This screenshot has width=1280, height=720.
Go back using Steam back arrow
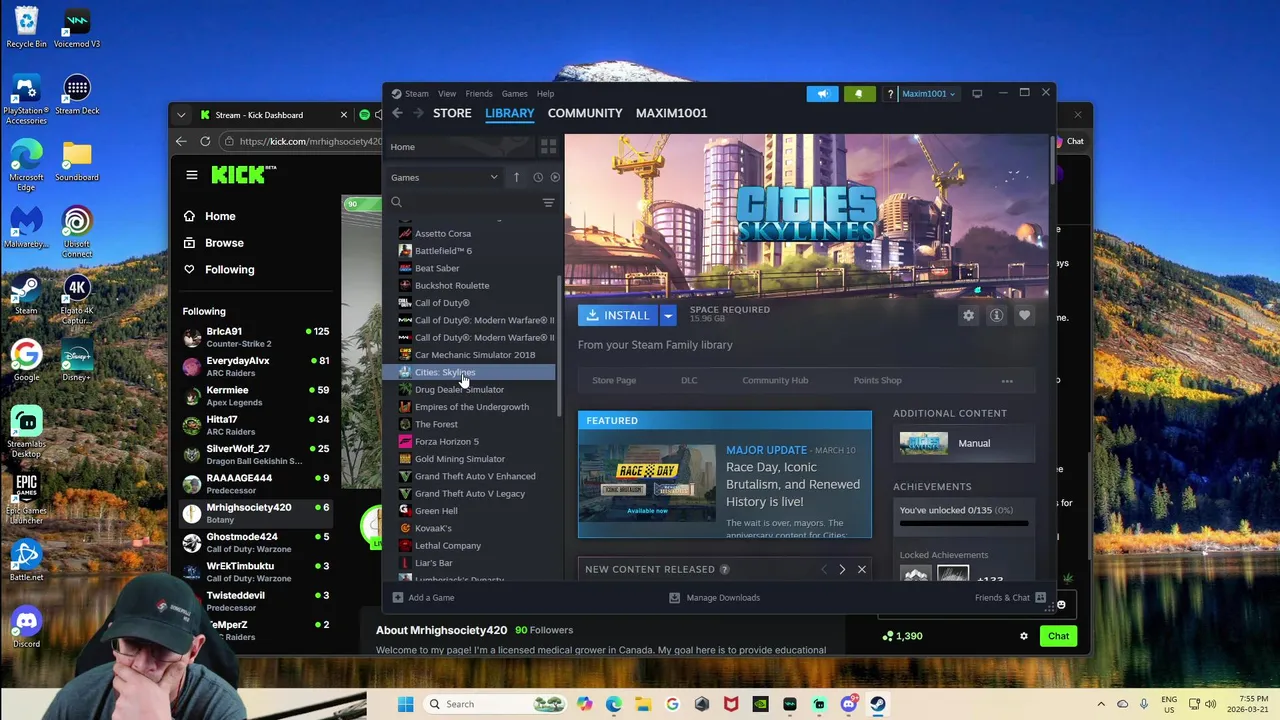(x=397, y=113)
